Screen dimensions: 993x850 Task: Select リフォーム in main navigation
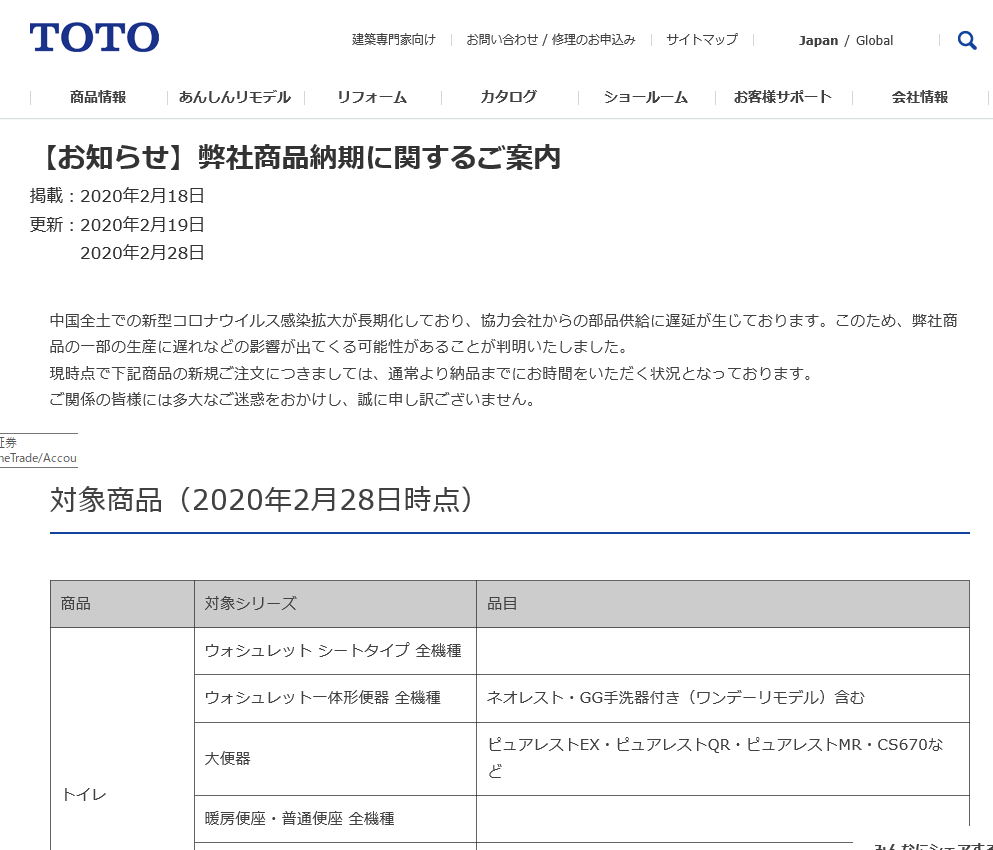tap(372, 97)
